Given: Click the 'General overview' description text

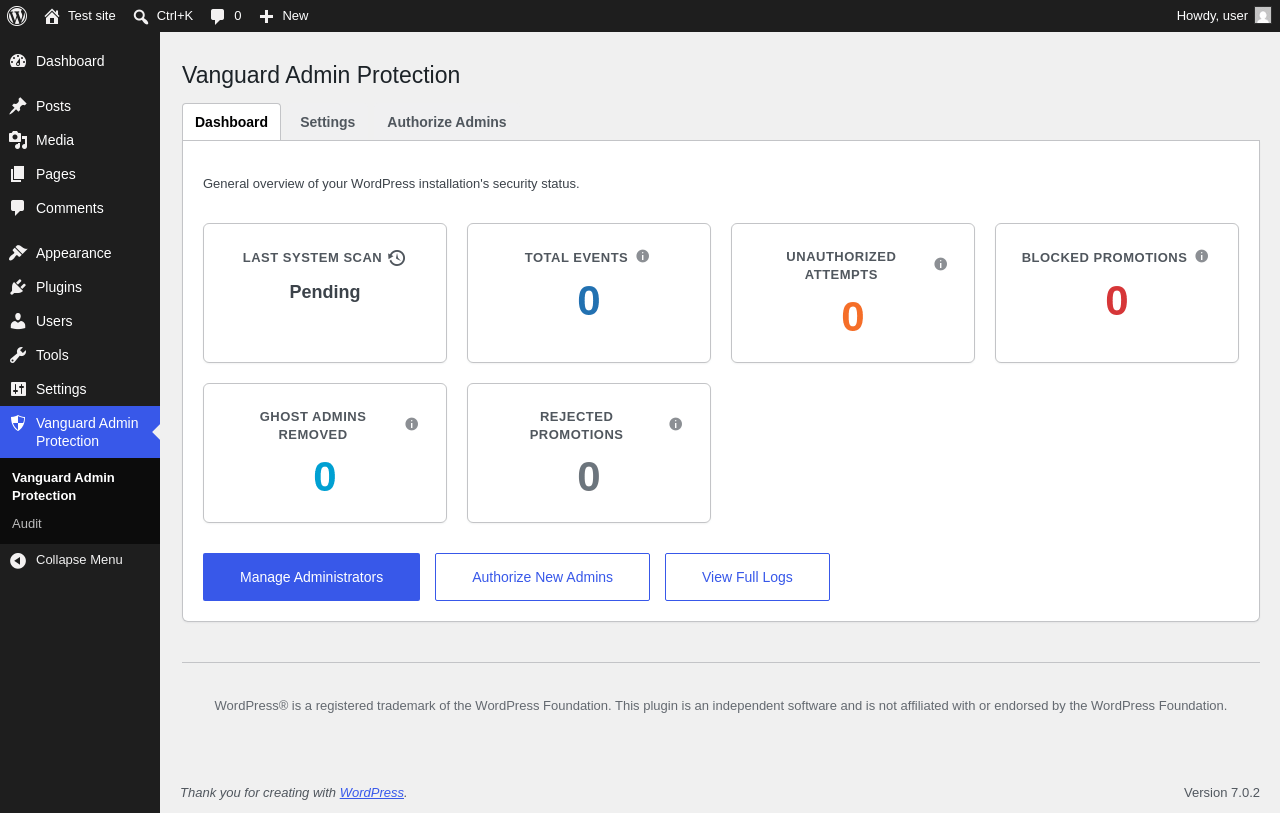Looking at the screenshot, I should pos(391,184).
